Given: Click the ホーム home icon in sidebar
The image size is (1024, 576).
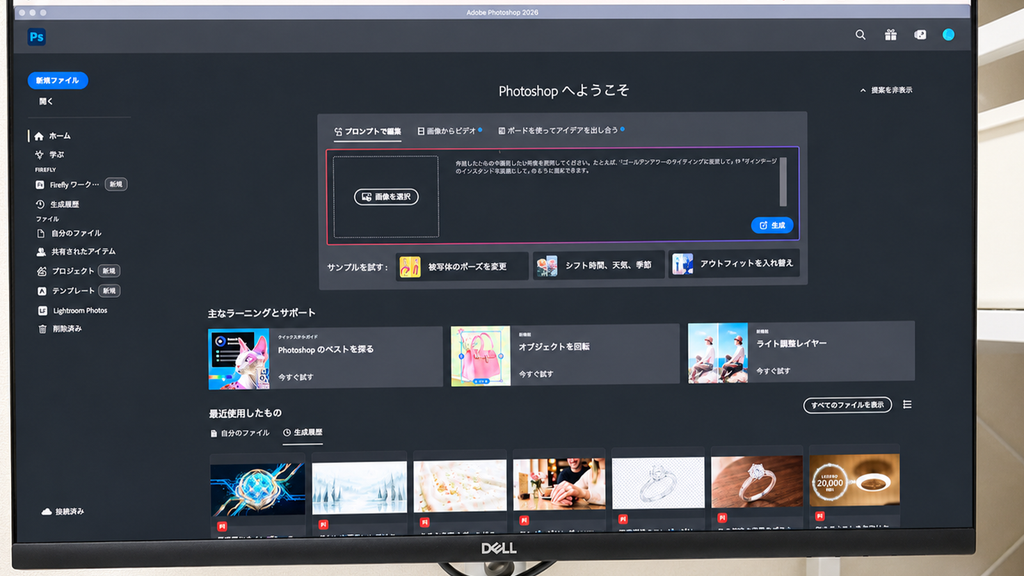Looking at the screenshot, I should tap(39, 136).
